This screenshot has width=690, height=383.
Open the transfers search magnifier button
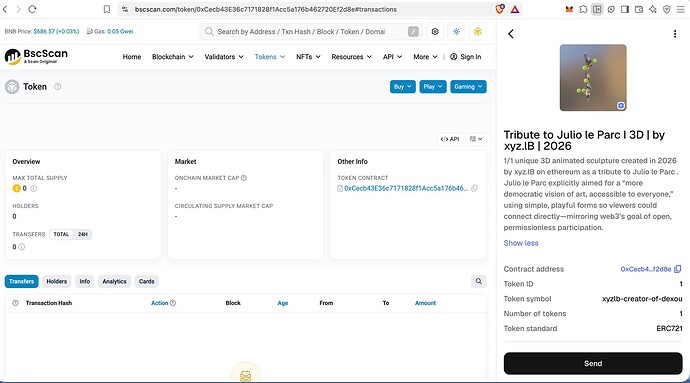click(478, 281)
